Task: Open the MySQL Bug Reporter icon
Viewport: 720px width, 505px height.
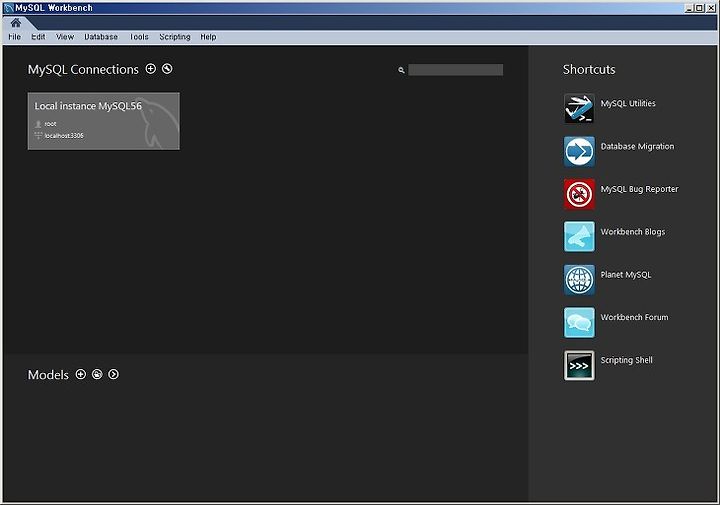Action: coord(579,194)
